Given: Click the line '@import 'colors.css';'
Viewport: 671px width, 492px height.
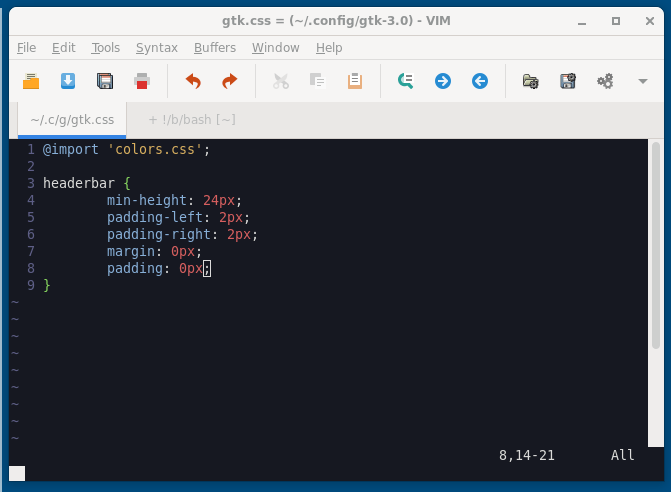Looking at the screenshot, I should coord(126,149).
